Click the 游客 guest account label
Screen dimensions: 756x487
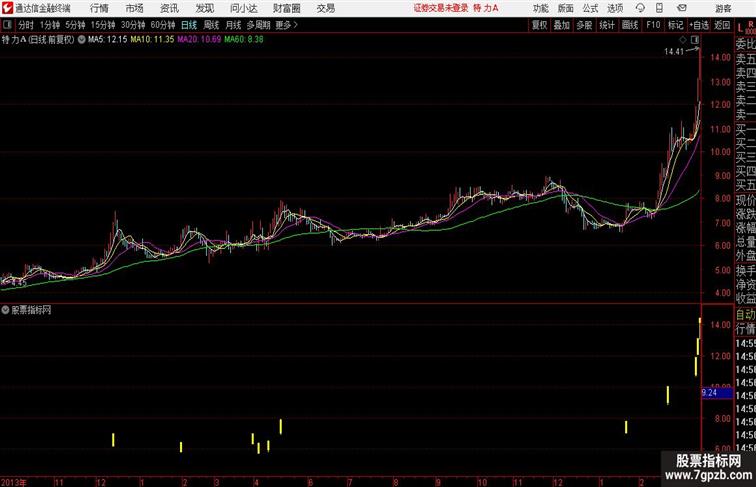[723, 8]
